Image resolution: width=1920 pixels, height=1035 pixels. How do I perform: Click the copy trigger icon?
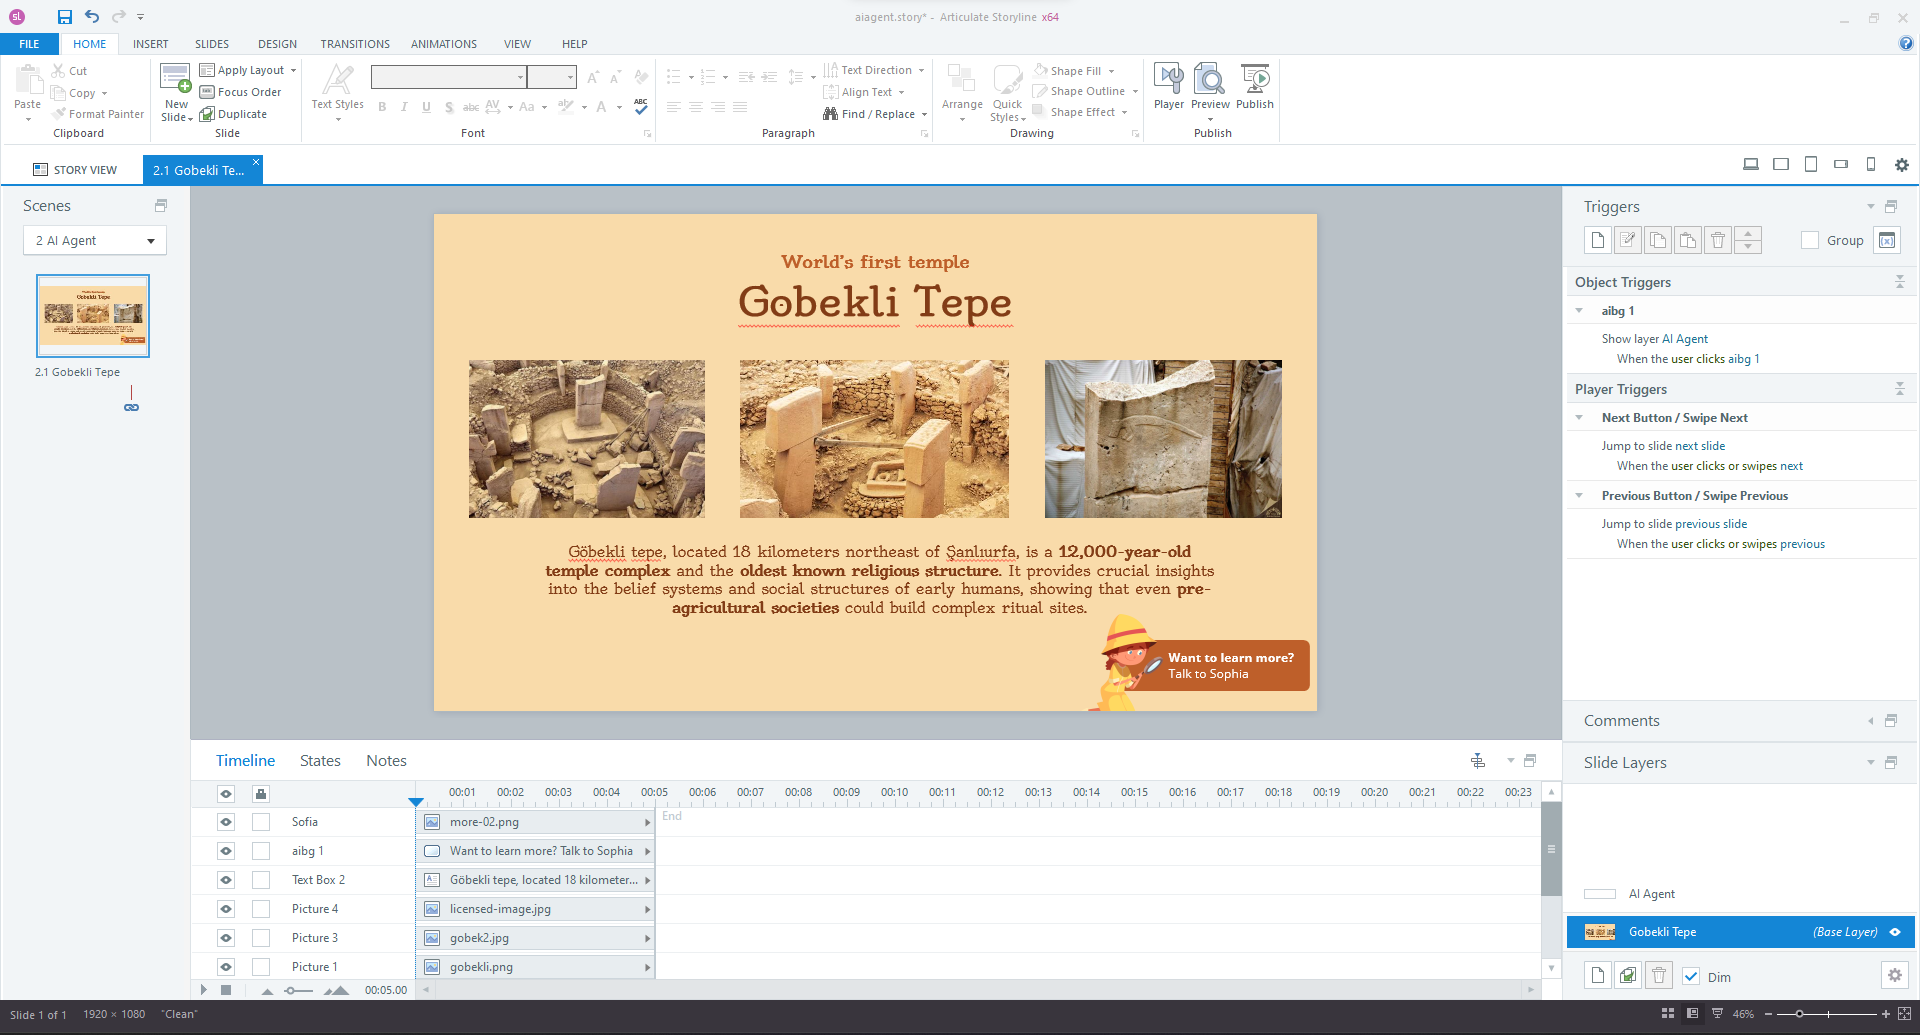pos(1658,240)
